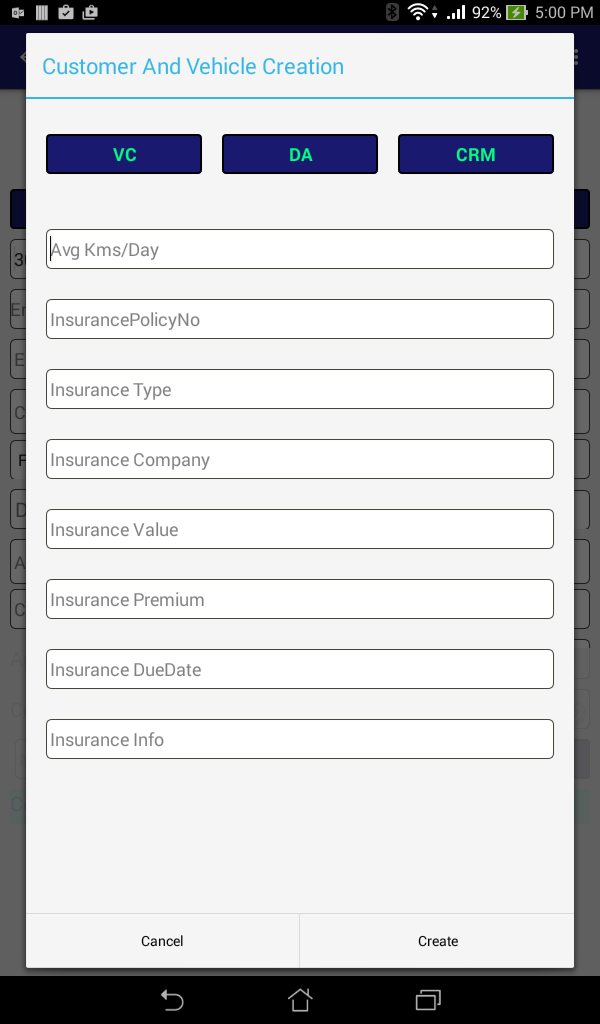Tap the Android home navigation icon
The image size is (600, 1024).
point(300,1000)
